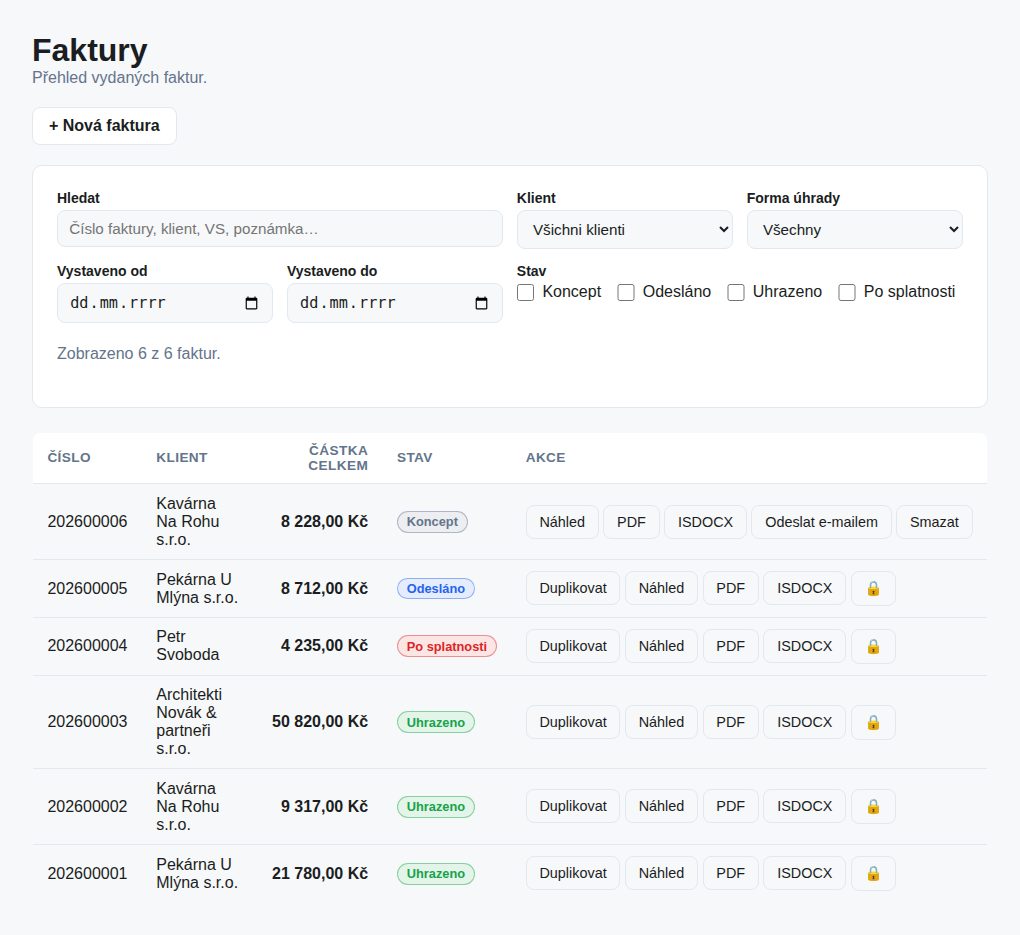The width and height of the screenshot is (1020, 935).
Task: Export ISDOCX for invoice 202600003
Action: [x=804, y=722]
